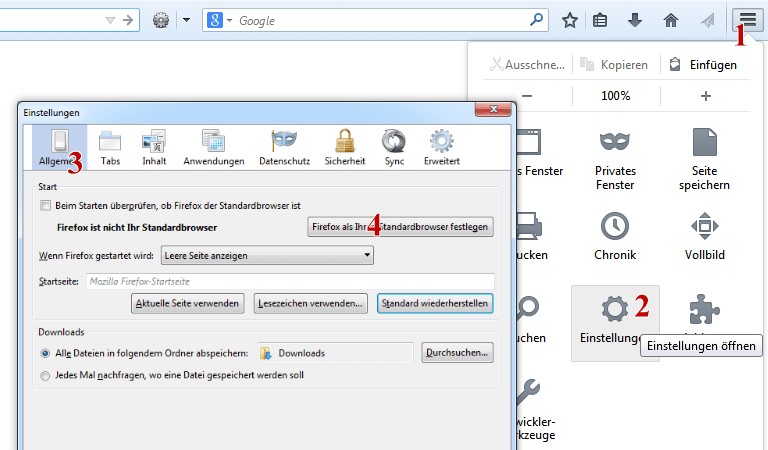
Task: Zoom in with the plus button
Action: point(705,95)
